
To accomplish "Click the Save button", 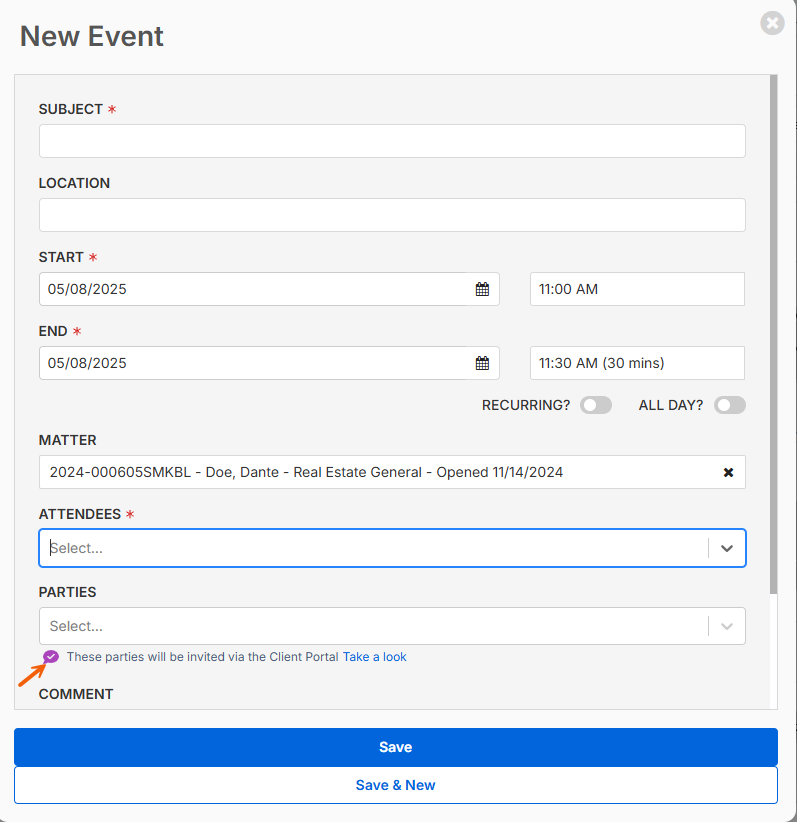I will click(395, 747).
